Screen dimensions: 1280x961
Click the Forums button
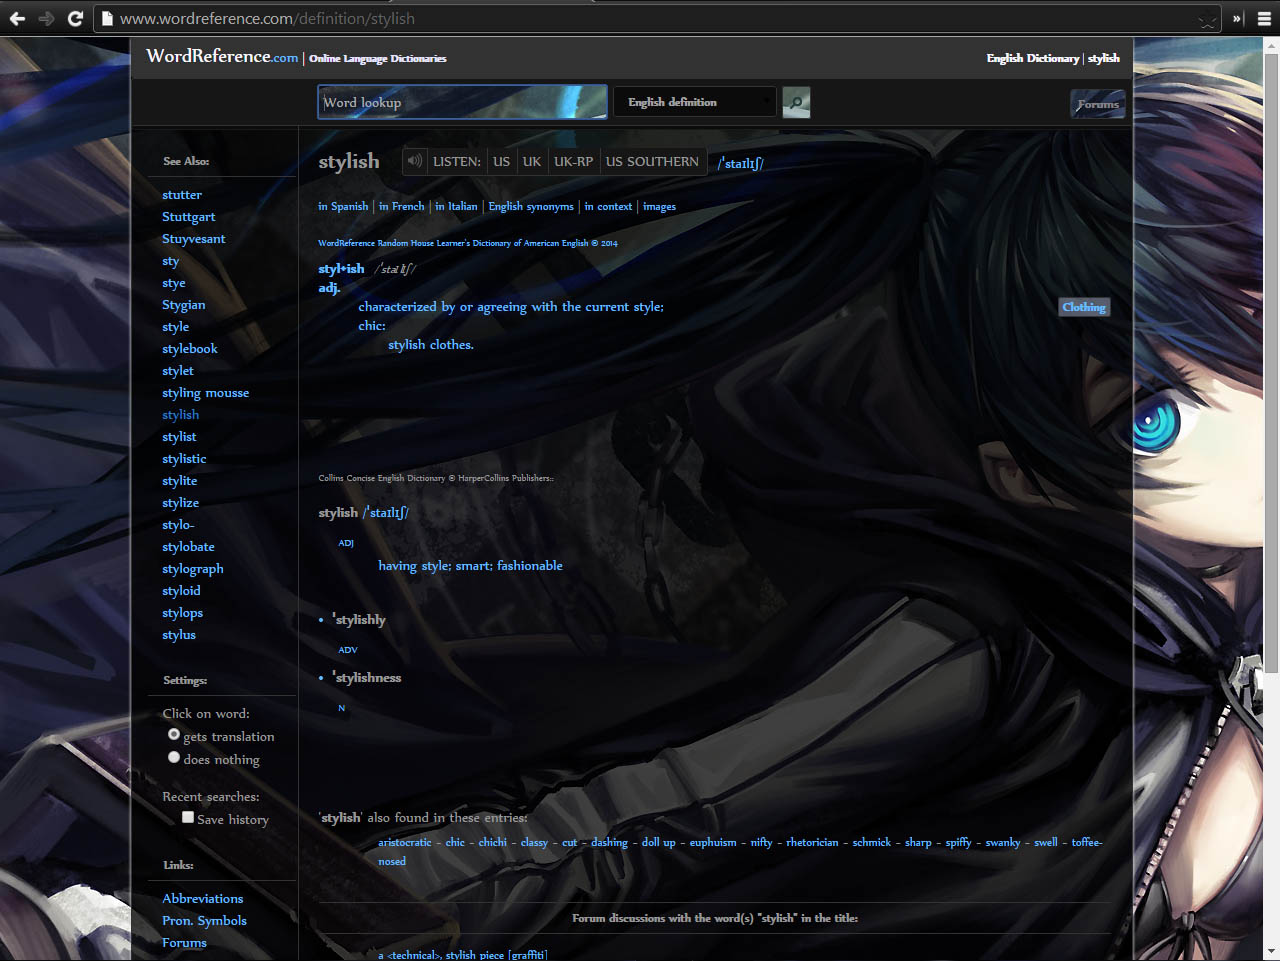click(1097, 104)
